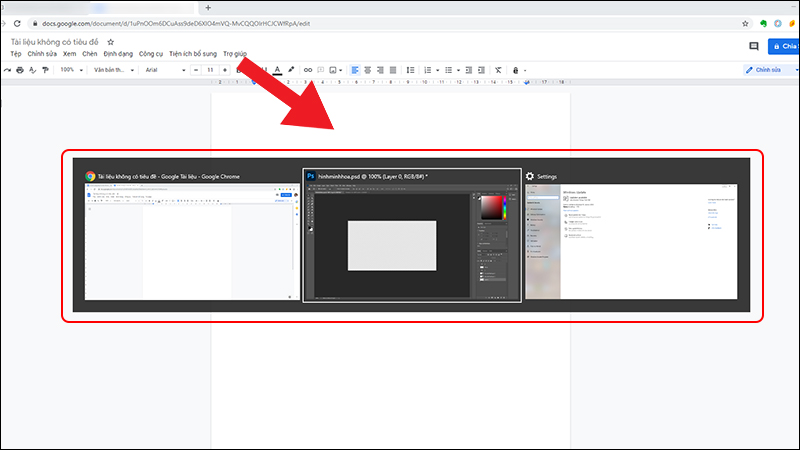This screenshot has height=450, width=800.
Task: Click the plus button to increase font size
Action: (x=226, y=70)
